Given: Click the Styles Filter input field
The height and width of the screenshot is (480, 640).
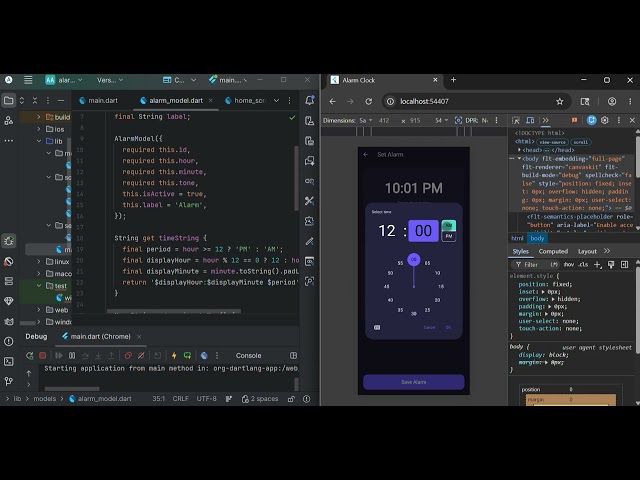Looking at the screenshot, I should click(x=534, y=264).
